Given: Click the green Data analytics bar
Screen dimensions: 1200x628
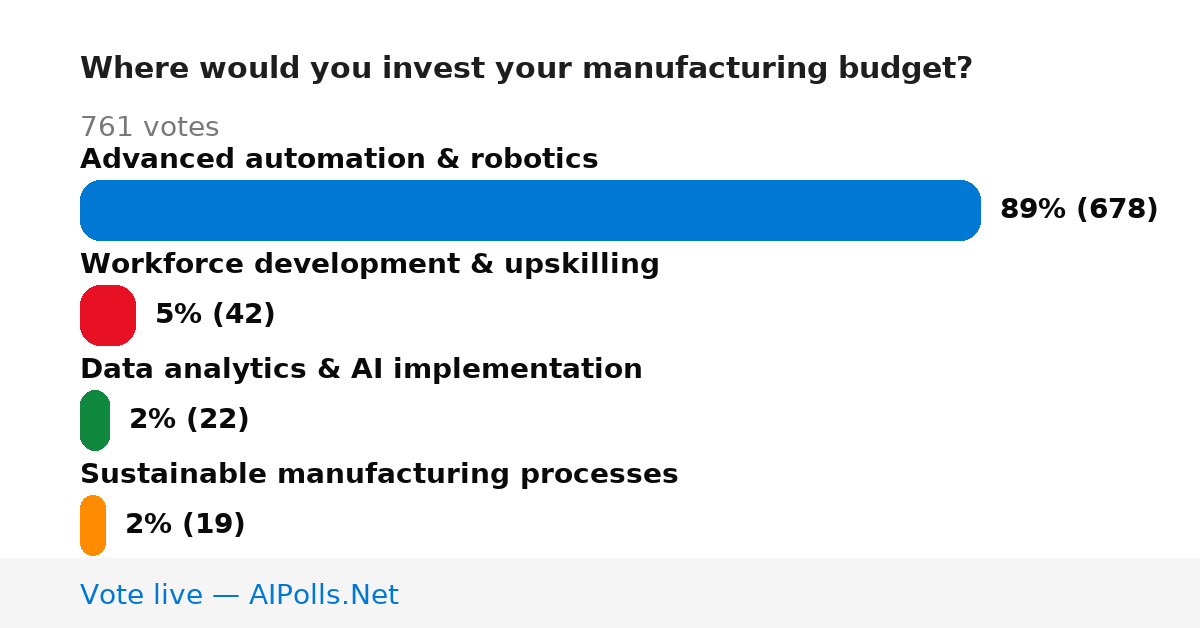Looking at the screenshot, I should click(95, 420).
